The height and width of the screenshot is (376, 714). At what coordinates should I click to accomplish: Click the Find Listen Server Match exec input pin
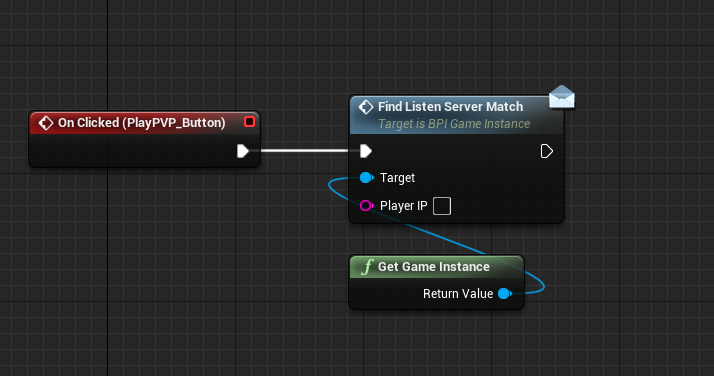pyautogui.click(x=366, y=151)
